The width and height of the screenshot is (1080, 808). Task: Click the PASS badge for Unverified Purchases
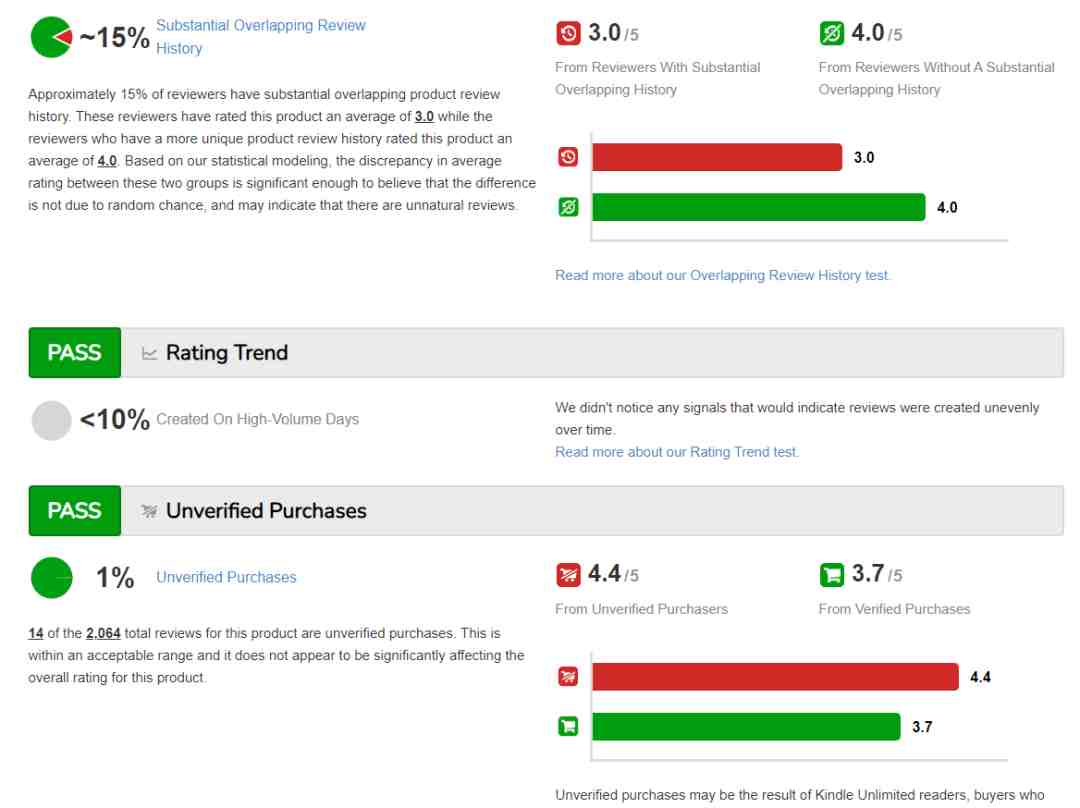[x=74, y=510]
